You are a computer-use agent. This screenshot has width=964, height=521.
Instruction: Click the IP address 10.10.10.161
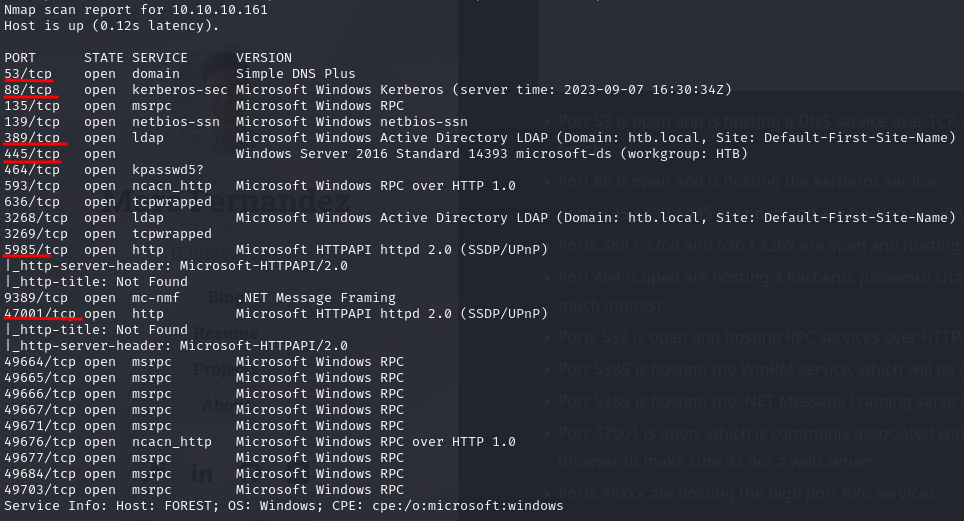point(220,10)
